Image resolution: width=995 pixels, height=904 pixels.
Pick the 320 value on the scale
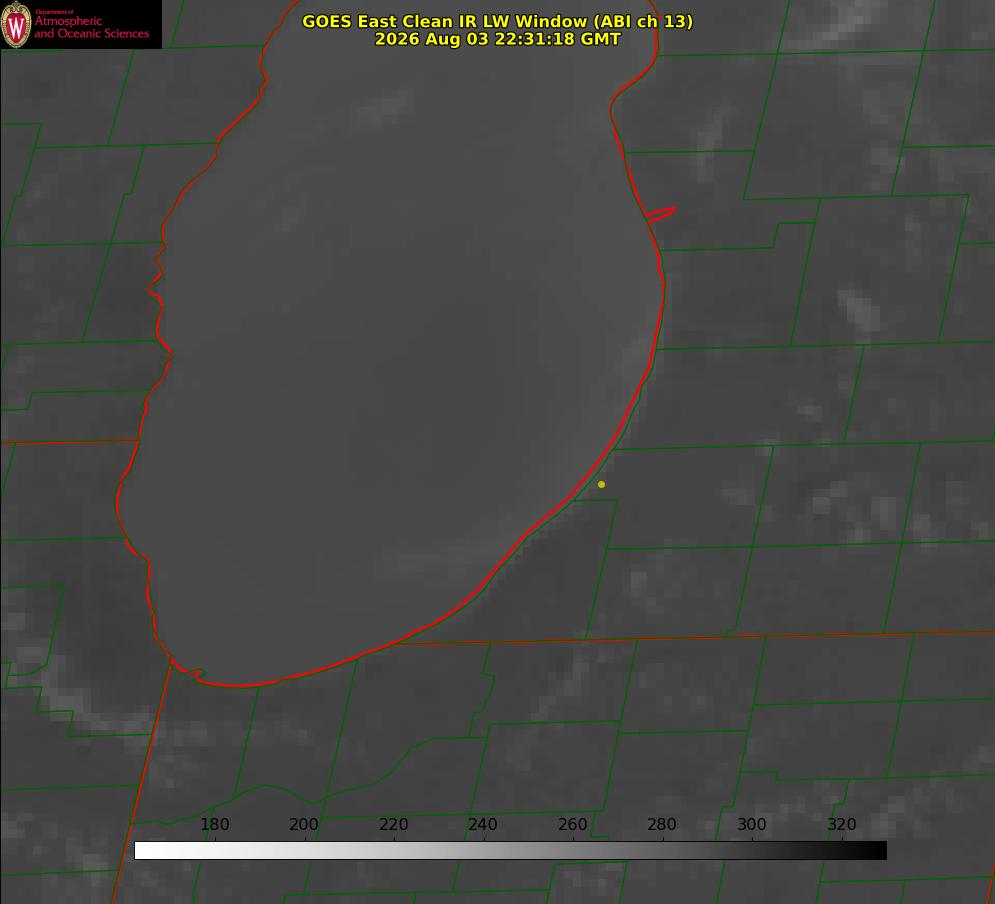point(842,824)
